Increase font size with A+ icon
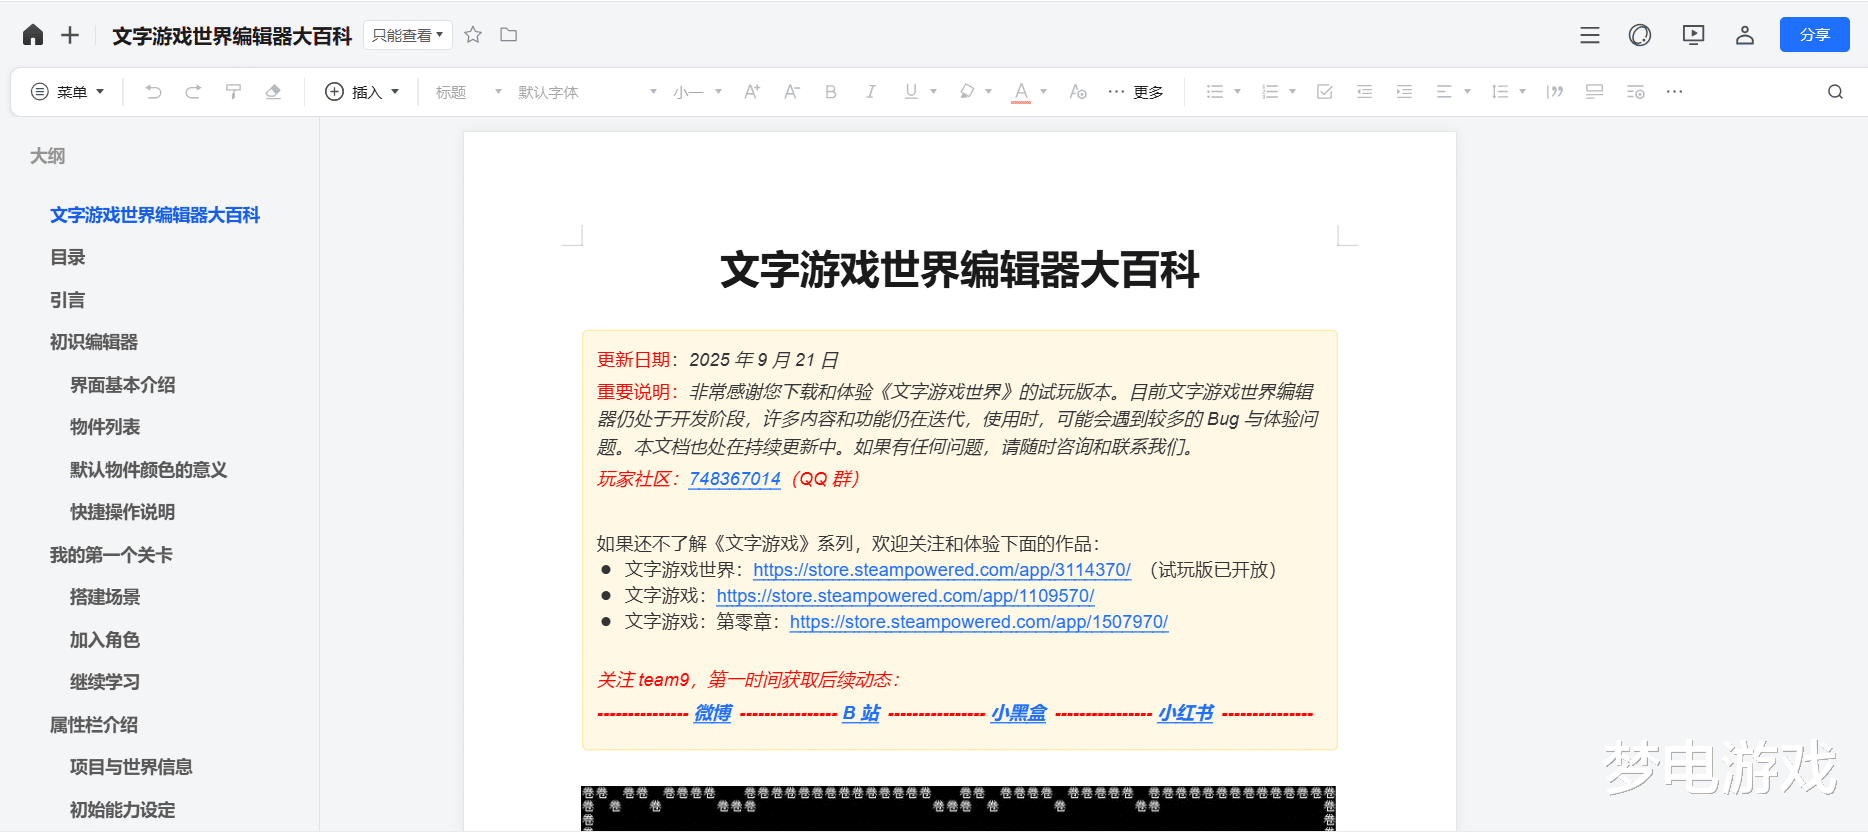The height and width of the screenshot is (835, 1868). (752, 92)
